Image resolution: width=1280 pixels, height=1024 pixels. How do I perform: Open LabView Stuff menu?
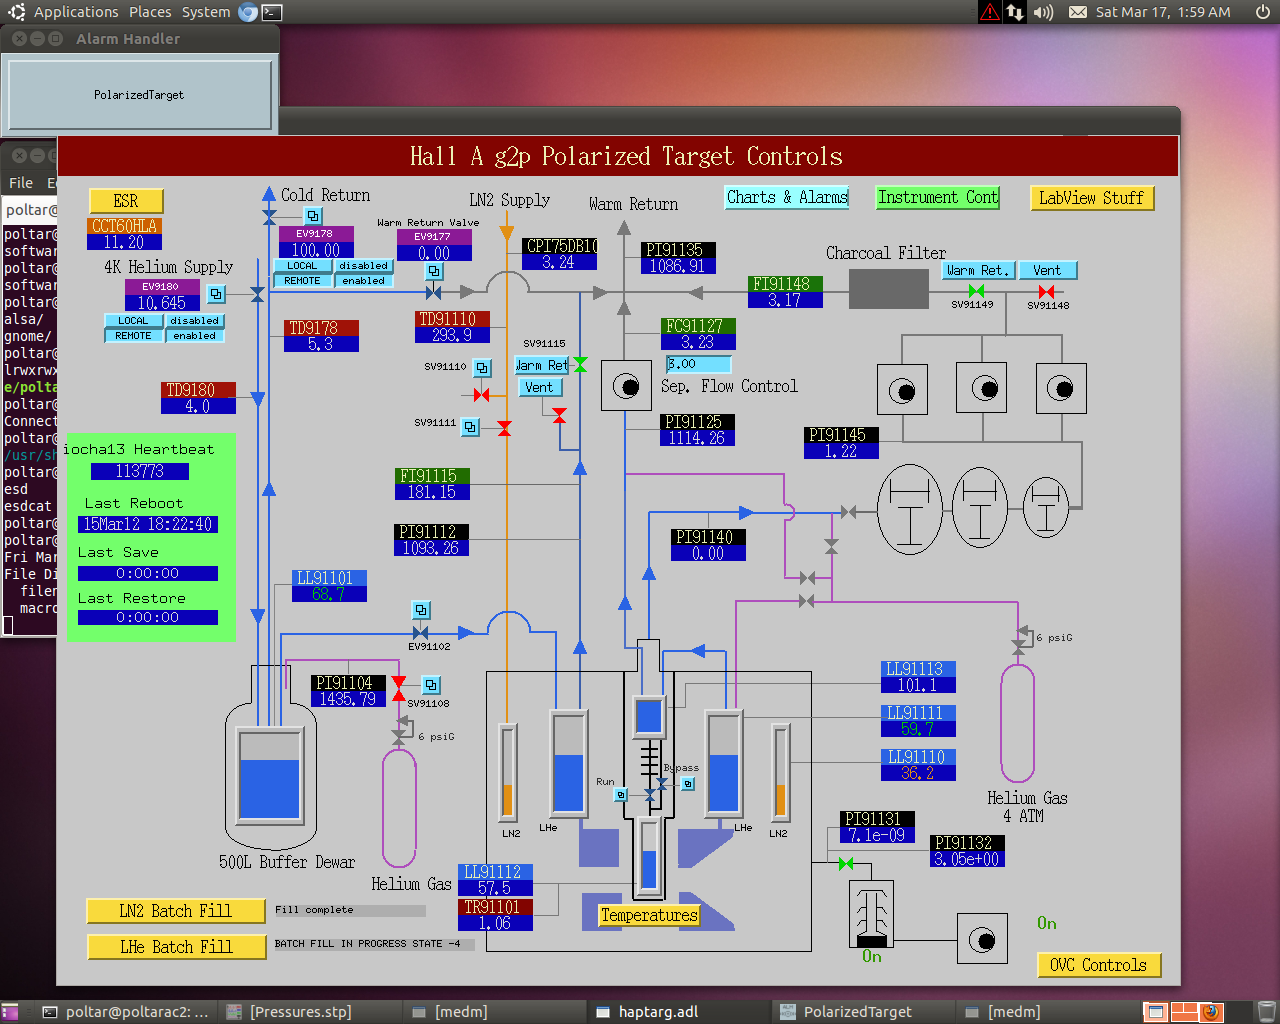click(1091, 198)
